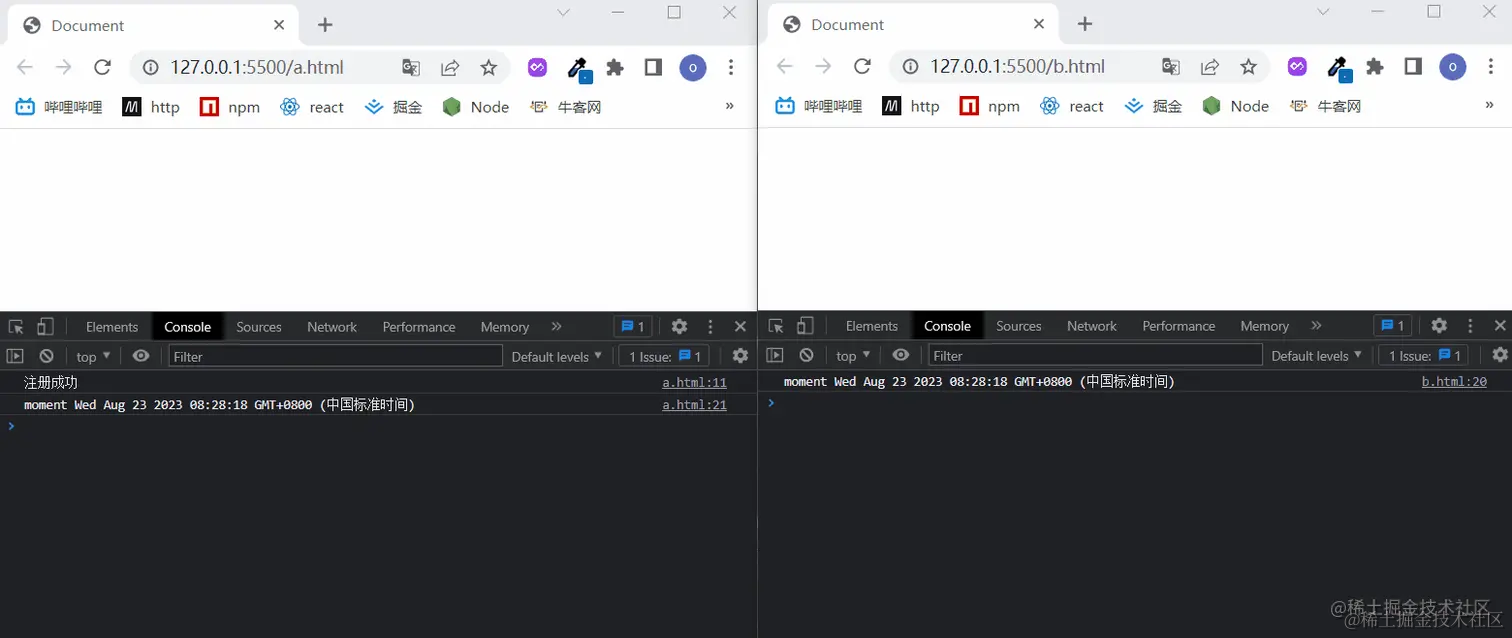Click 1 Issue button in left console

(x=665, y=356)
